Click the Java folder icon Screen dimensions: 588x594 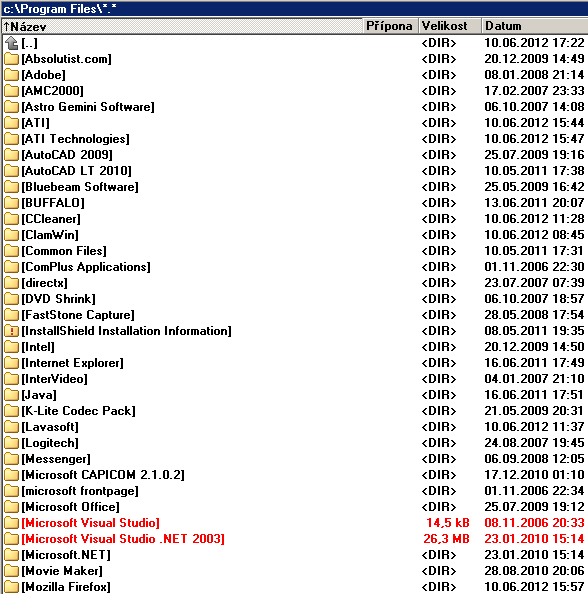[x=12, y=395]
